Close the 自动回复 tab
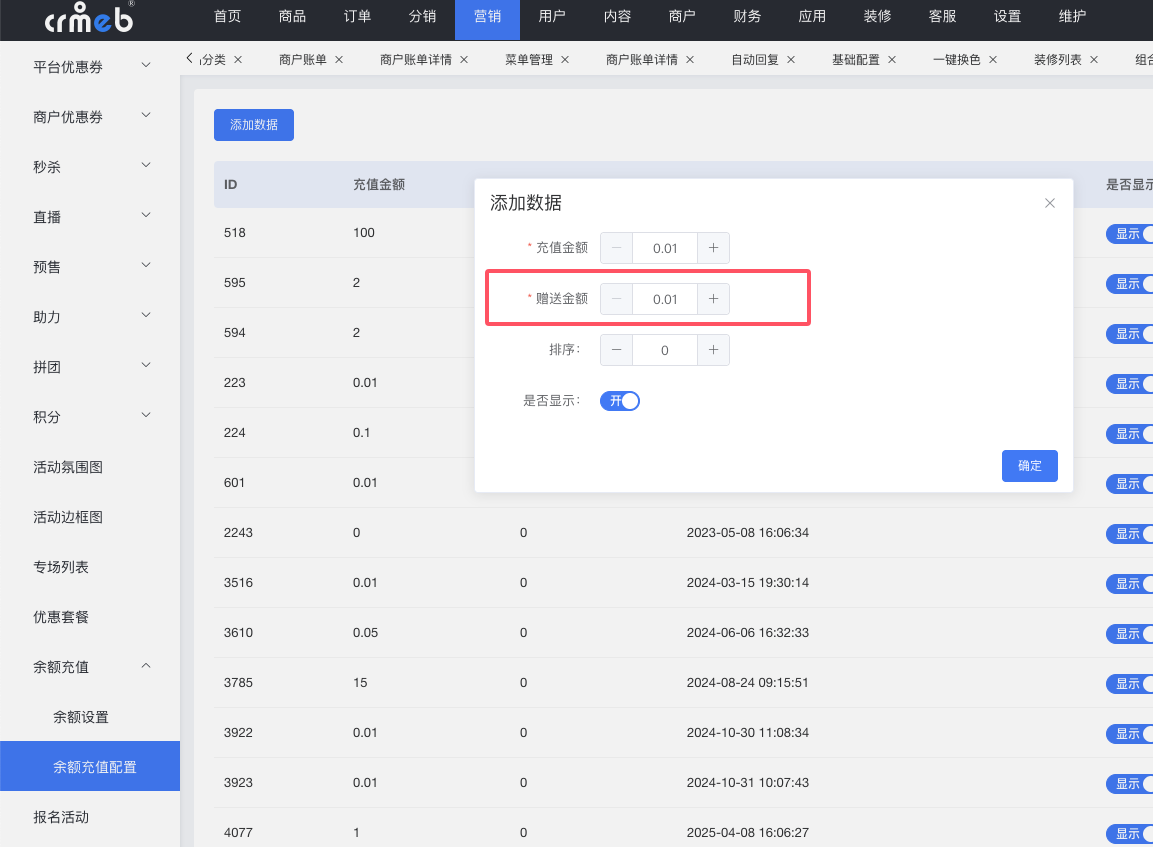The image size is (1153, 847). (790, 60)
